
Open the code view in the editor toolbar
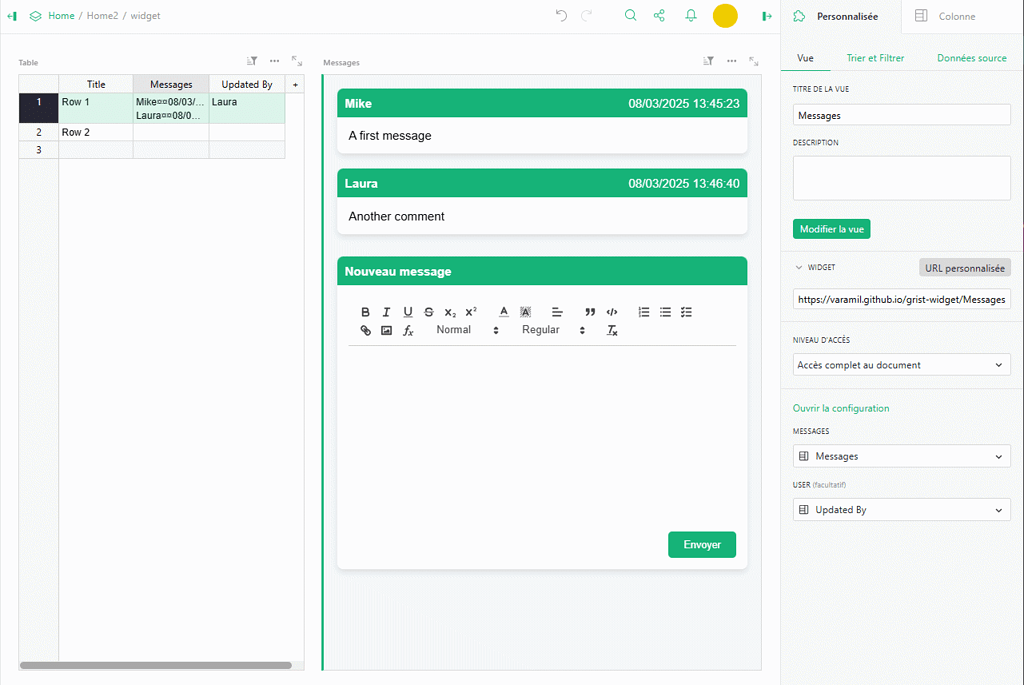point(612,311)
